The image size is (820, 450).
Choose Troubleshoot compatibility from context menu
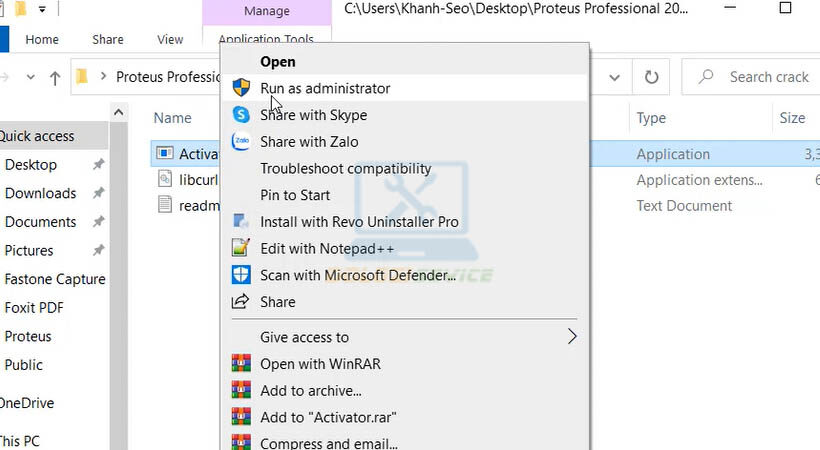point(345,169)
